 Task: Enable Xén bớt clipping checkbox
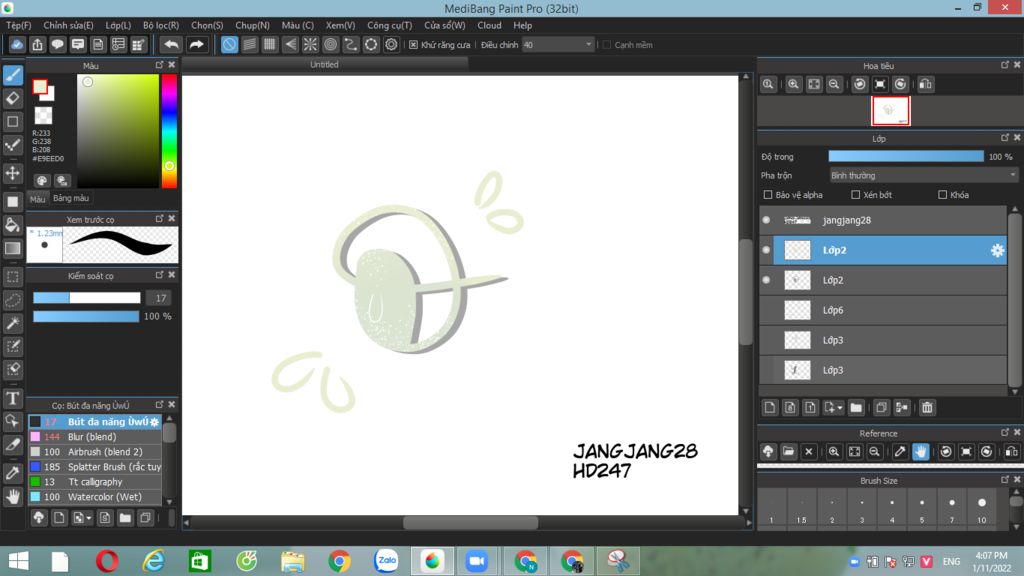coord(856,195)
